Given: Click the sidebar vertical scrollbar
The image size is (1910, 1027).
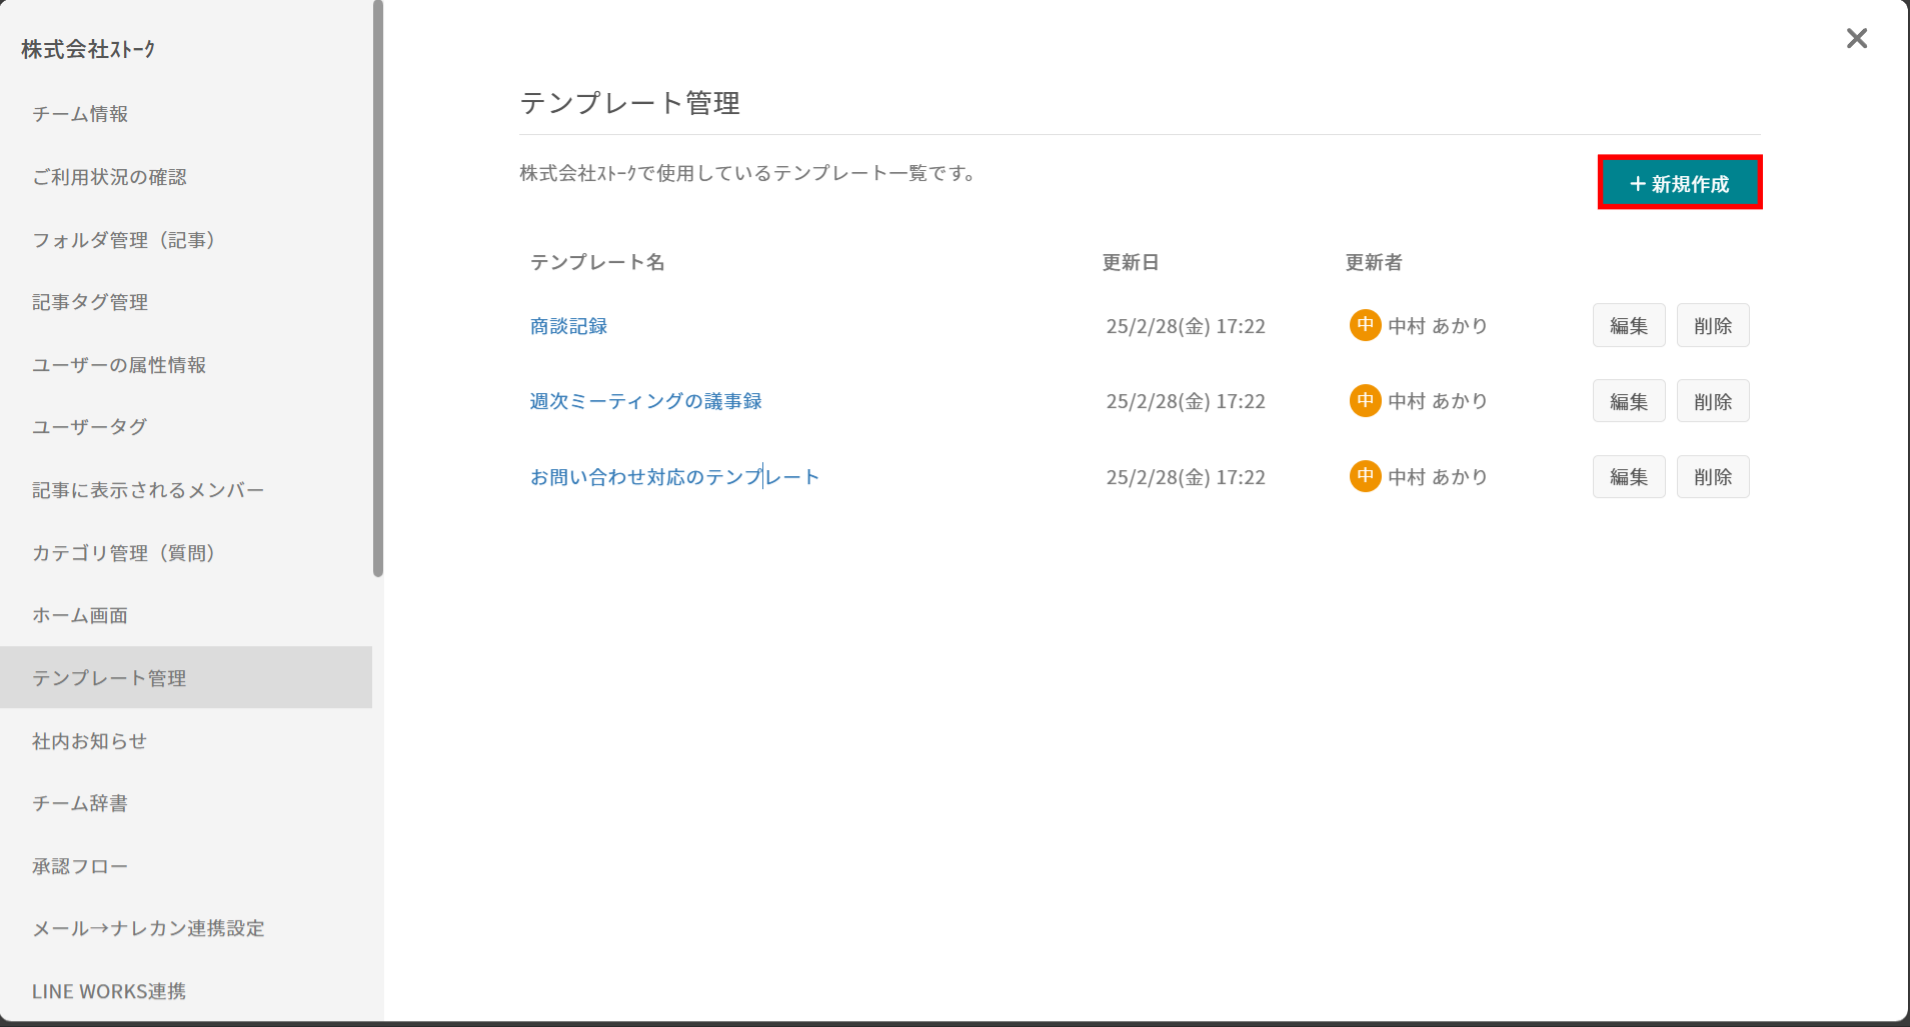Looking at the screenshot, I should coord(378,290).
